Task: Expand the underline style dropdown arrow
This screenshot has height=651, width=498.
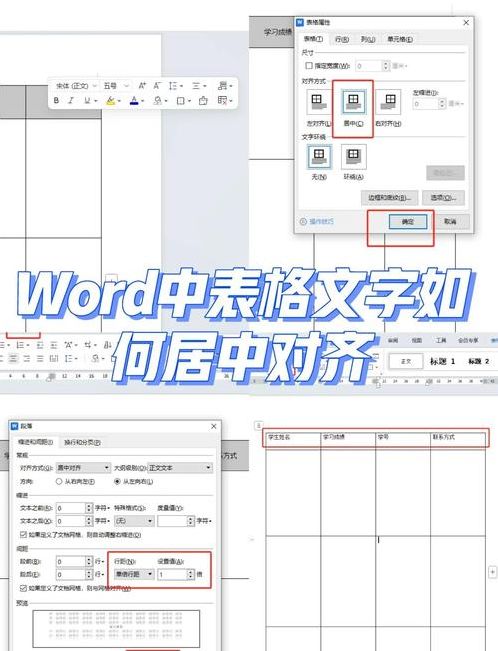Action: tap(96, 101)
